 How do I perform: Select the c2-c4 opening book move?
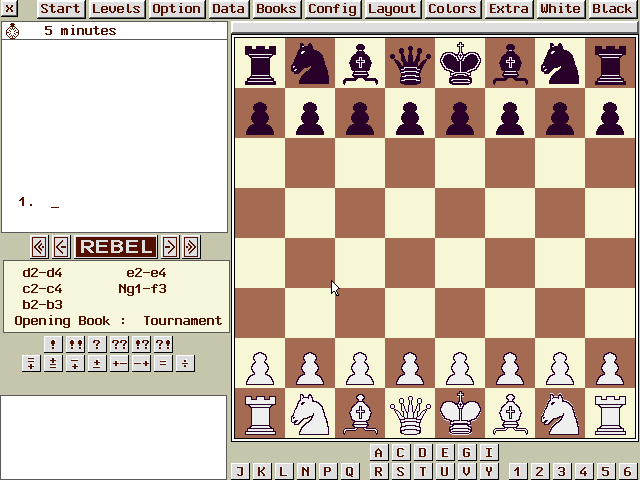point(42,289)
